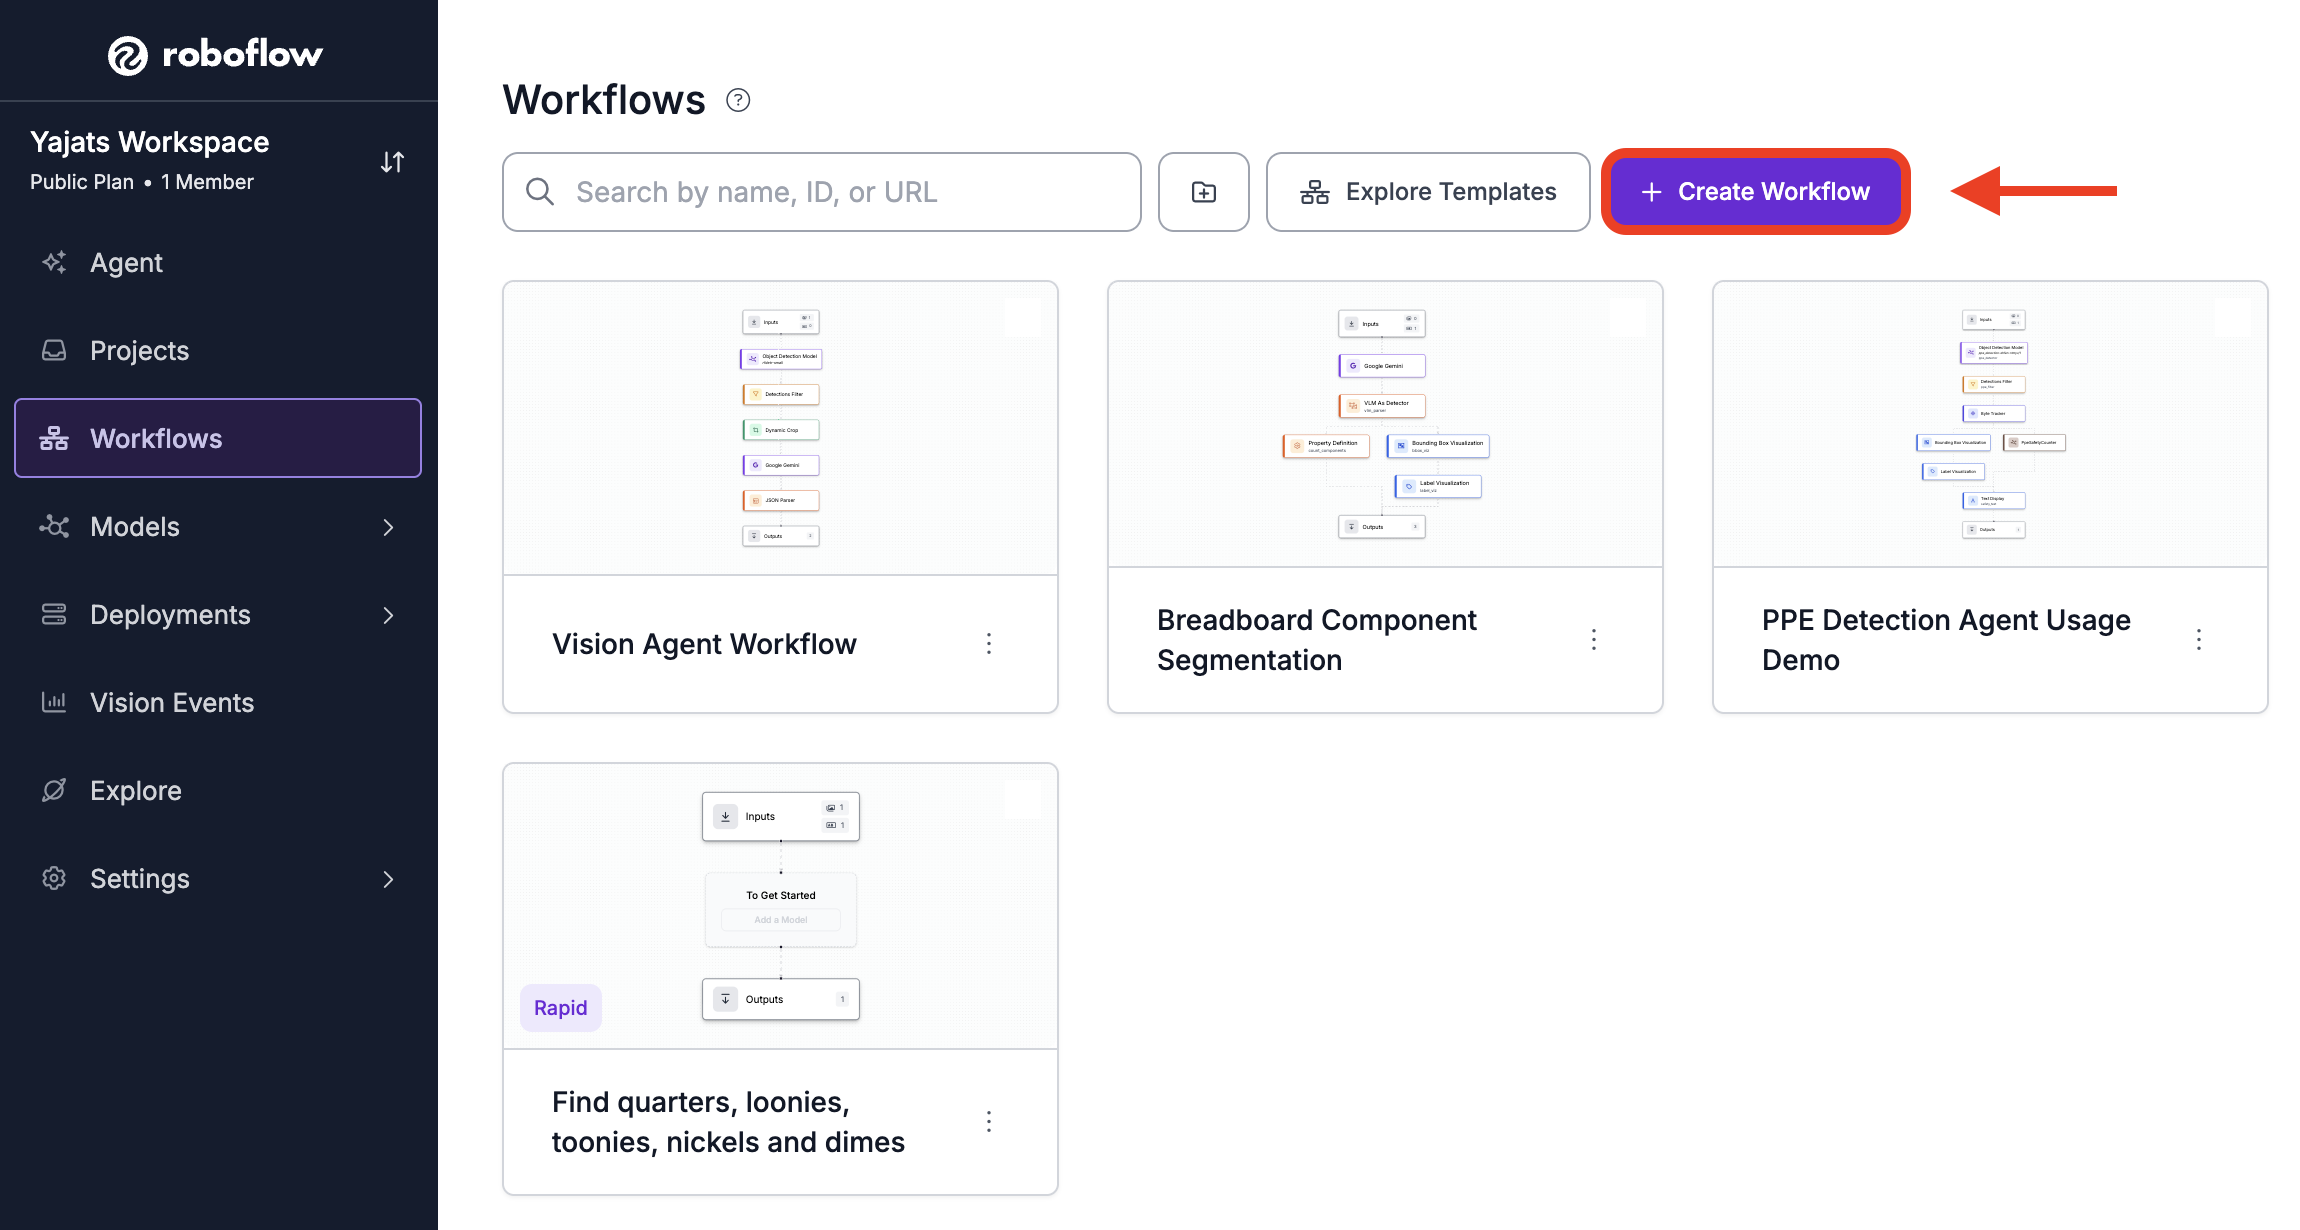
Task: Open three-dot menu for Vision Agent Workflow
Action: point(989,643)
